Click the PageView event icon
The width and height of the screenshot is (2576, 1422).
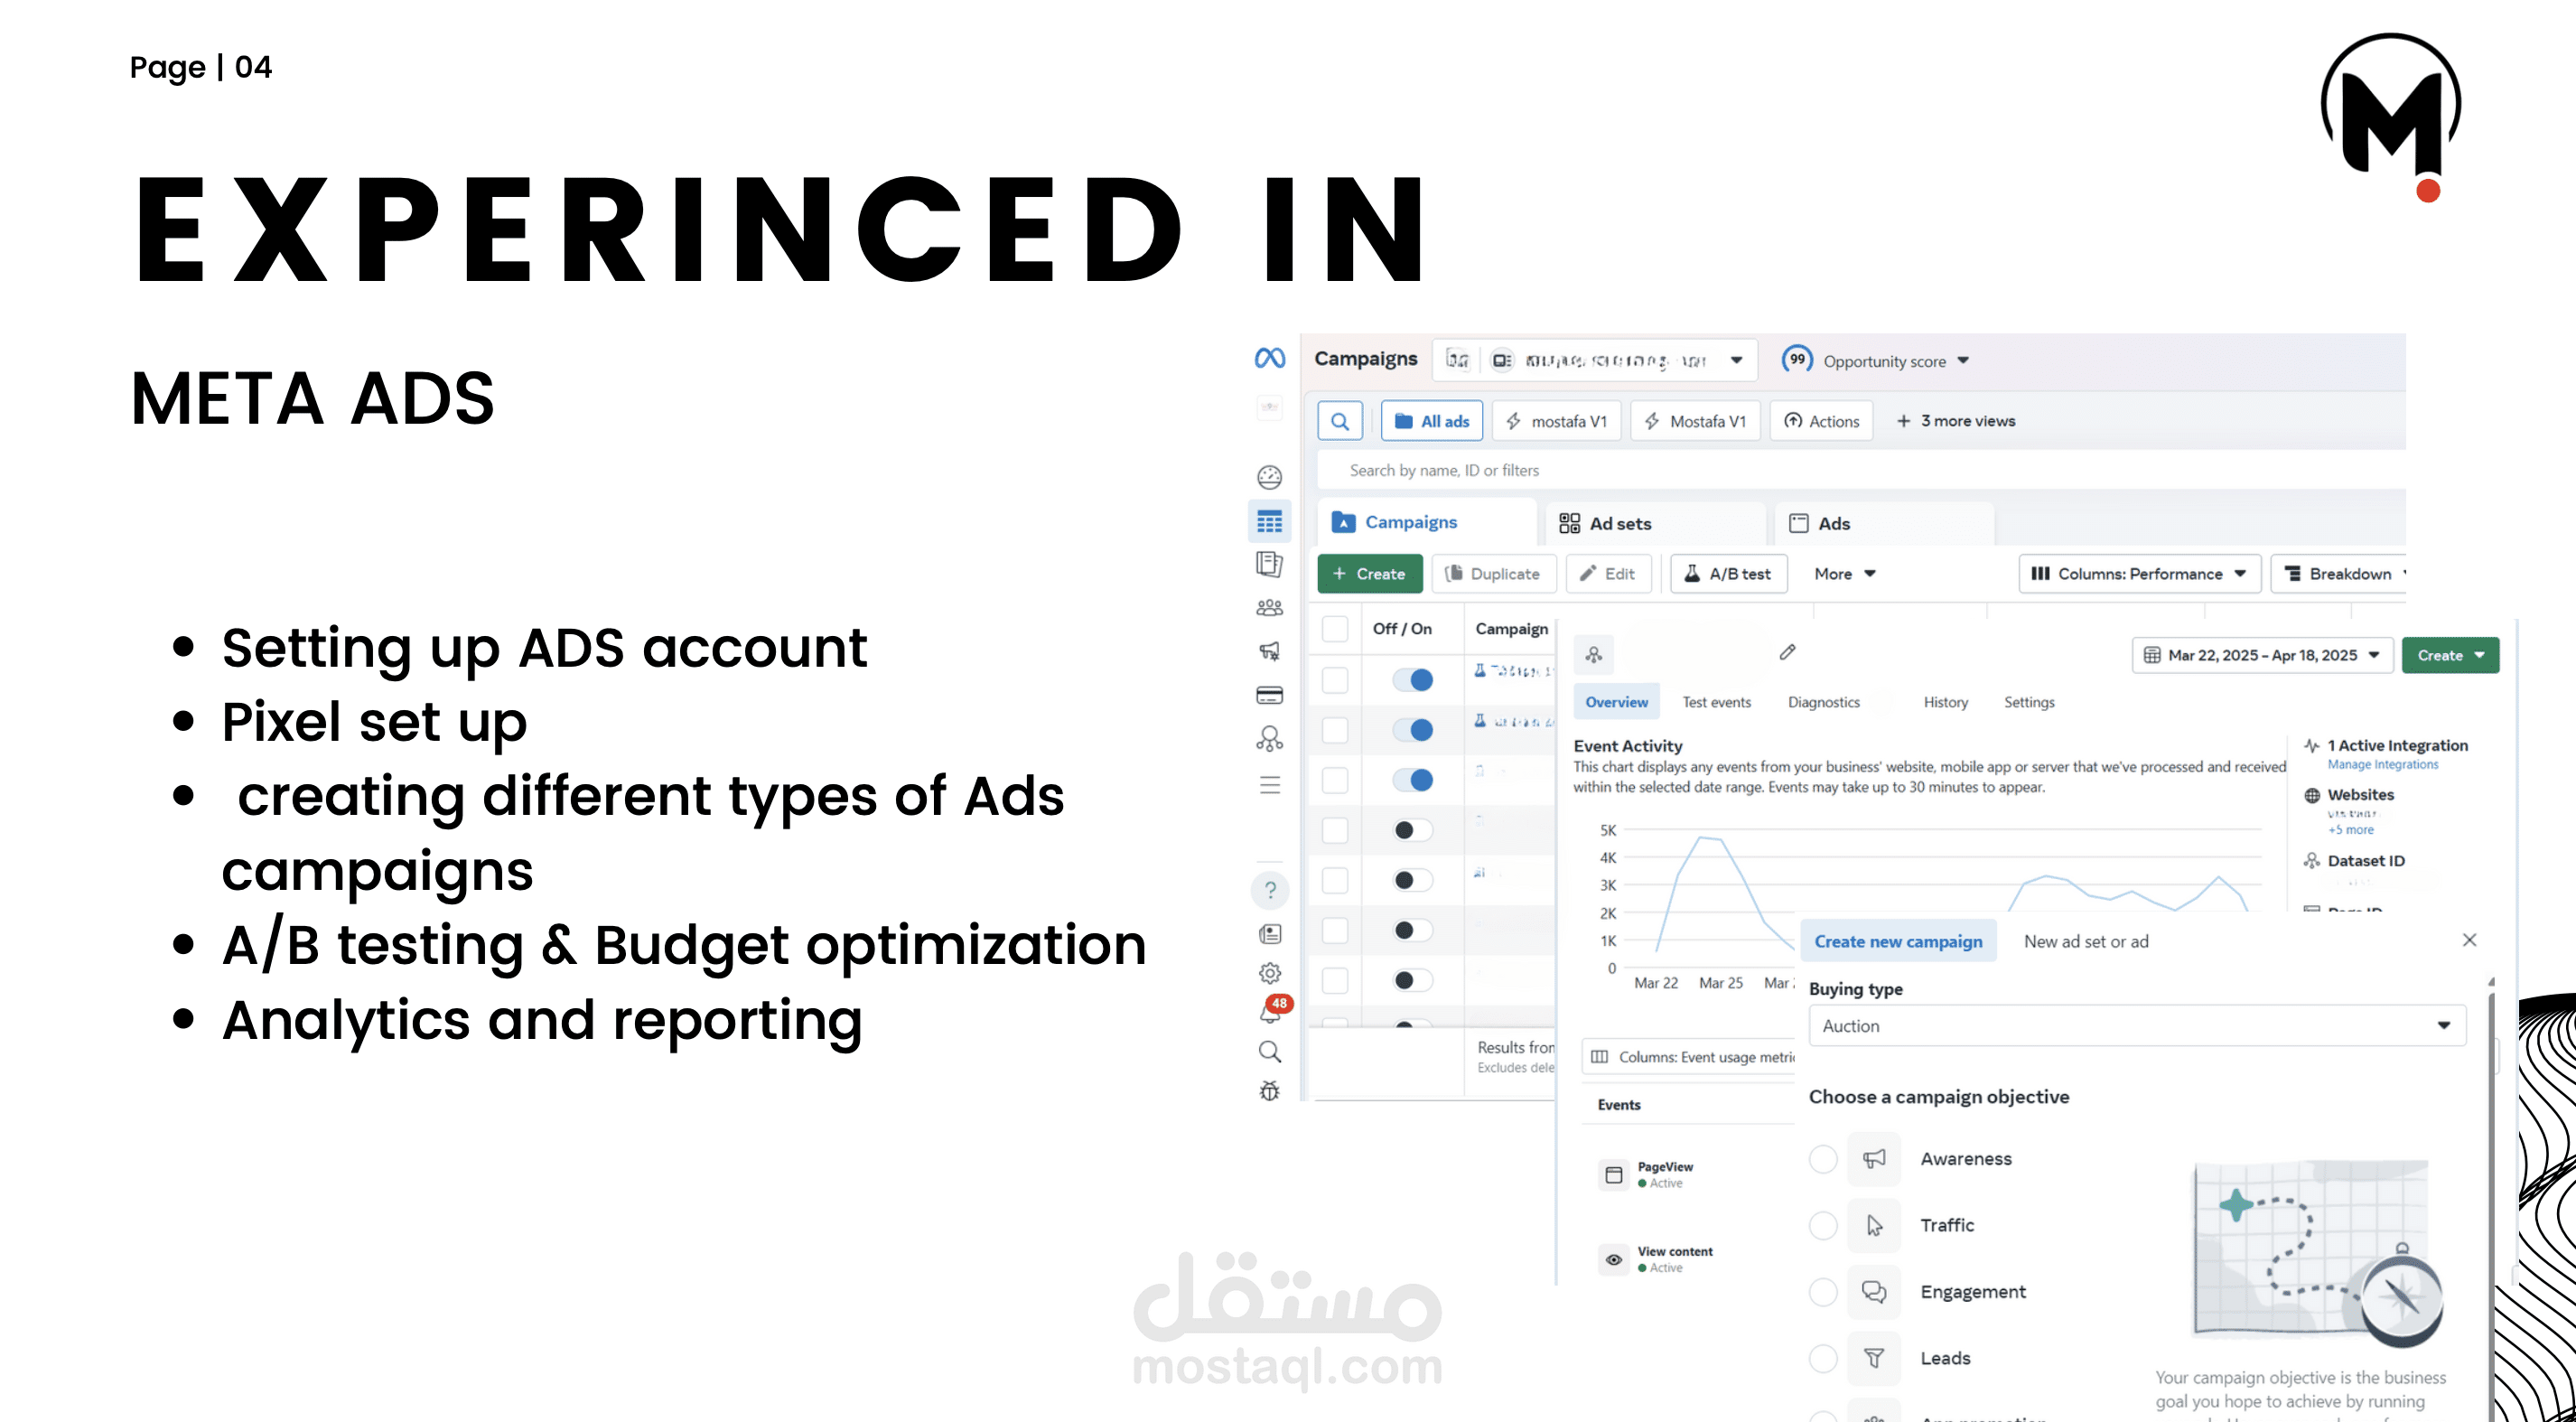point(1614,1174)
